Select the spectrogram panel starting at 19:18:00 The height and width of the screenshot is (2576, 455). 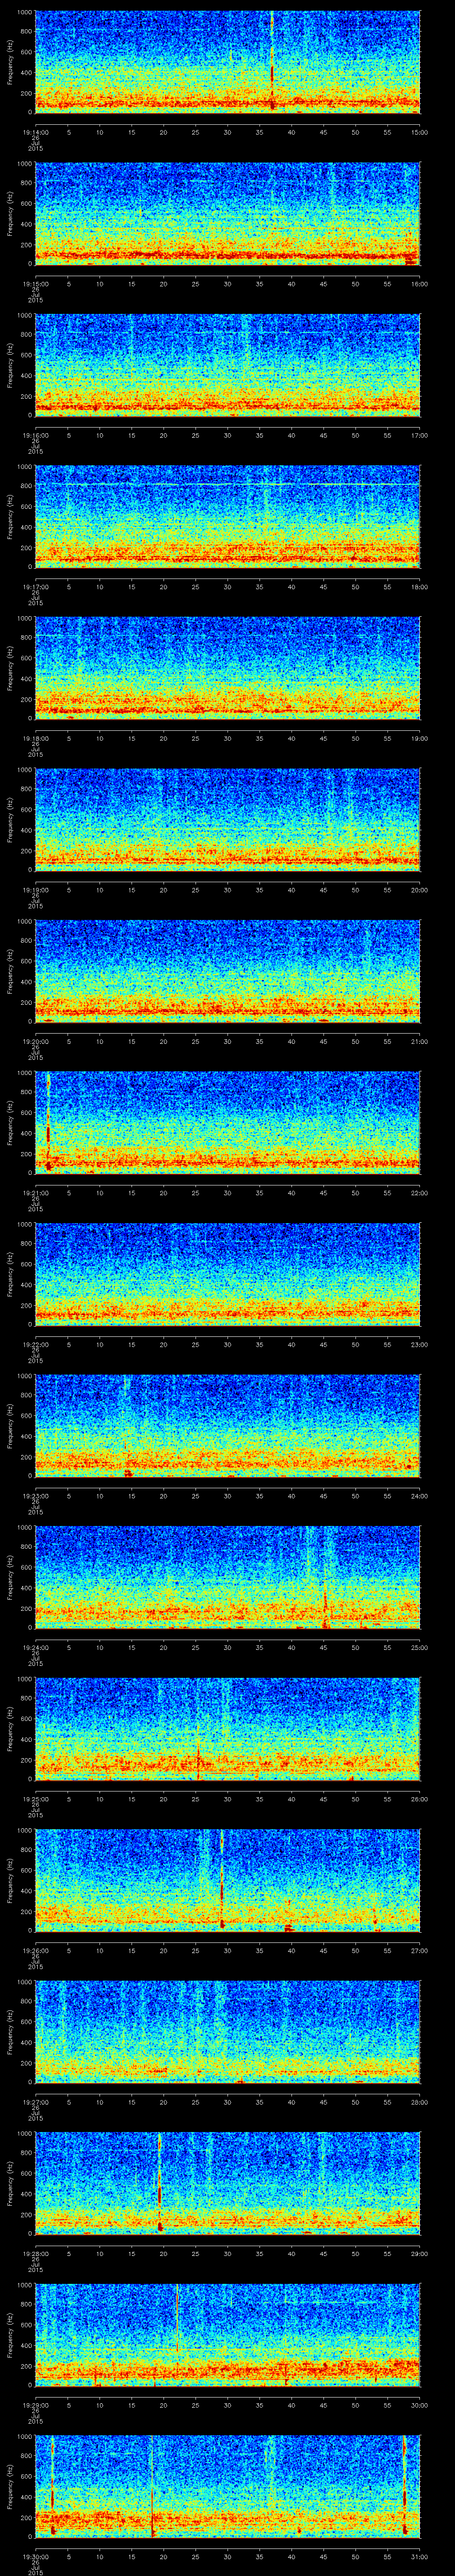pyautogui.click(x=228, y=668)
